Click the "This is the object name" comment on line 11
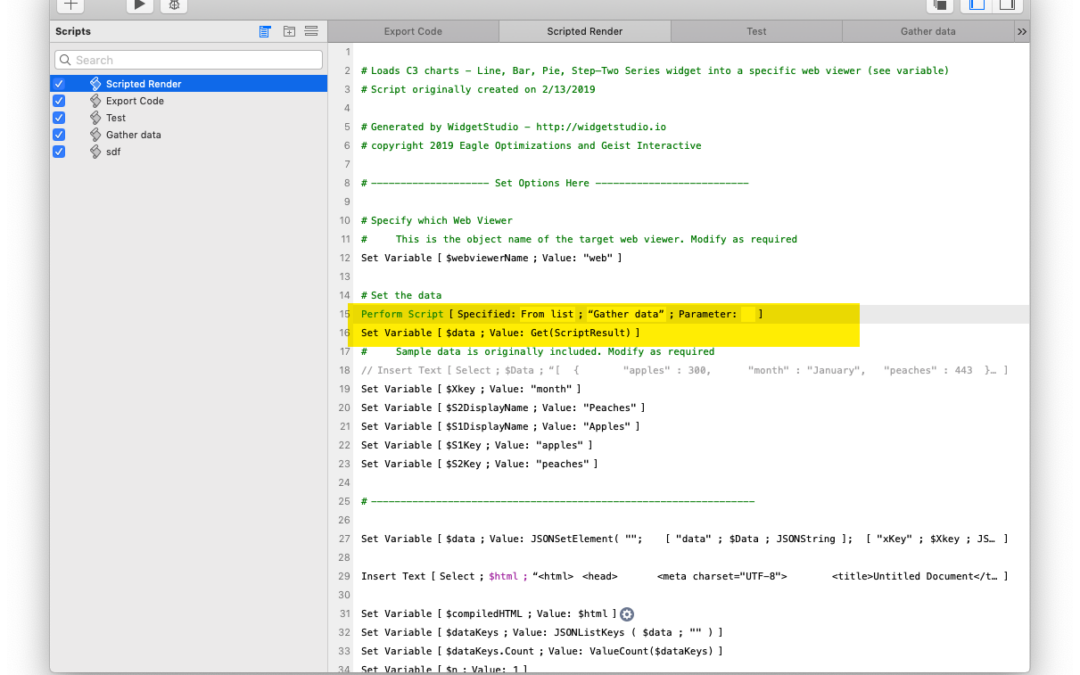1080x675 pixels. [579, 240]
